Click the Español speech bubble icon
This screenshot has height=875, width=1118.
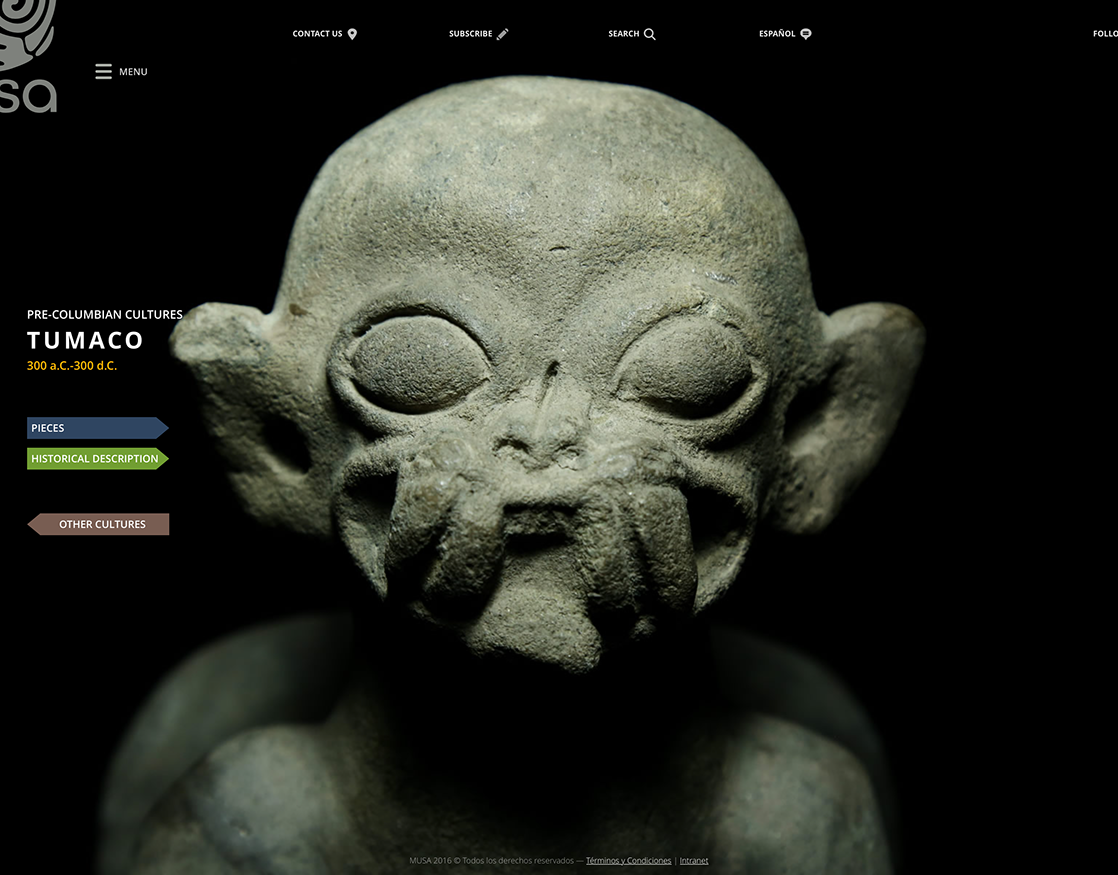point(806,34)
